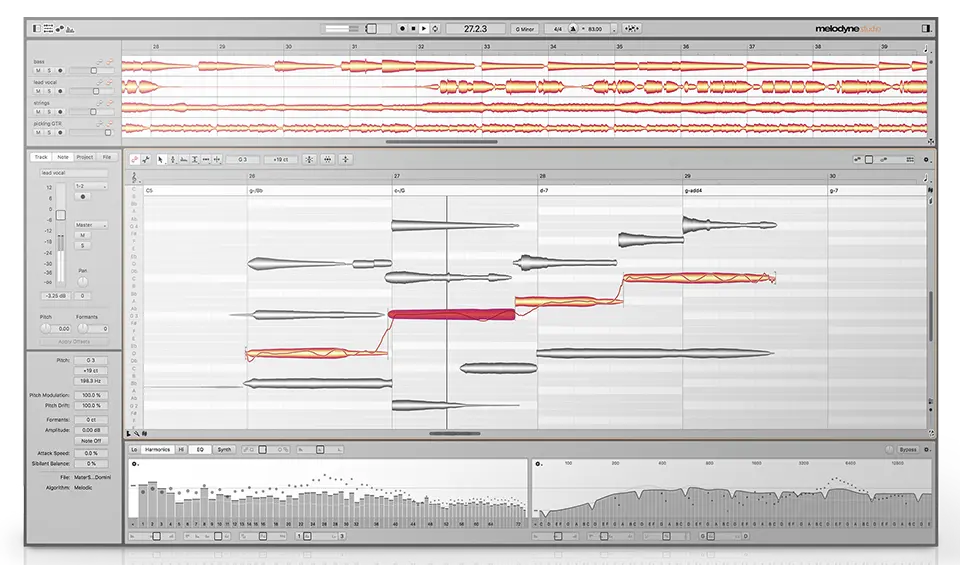Image resolution: width=960 pixels, height=565 pixels.
Task: Adjust the lead vocal volume slider
Action: point(92,91)
